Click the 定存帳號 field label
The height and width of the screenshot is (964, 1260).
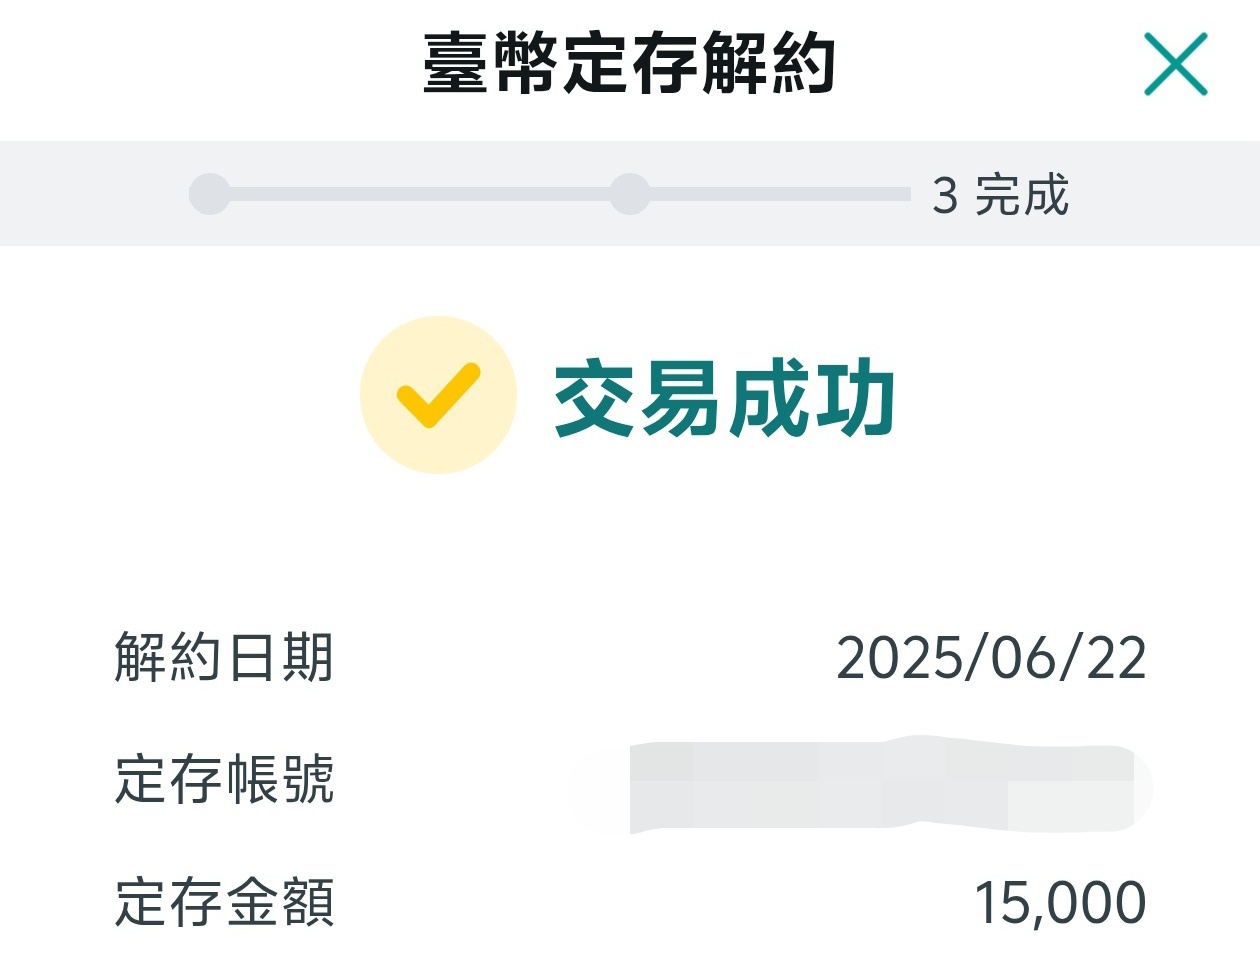(224, 780)
